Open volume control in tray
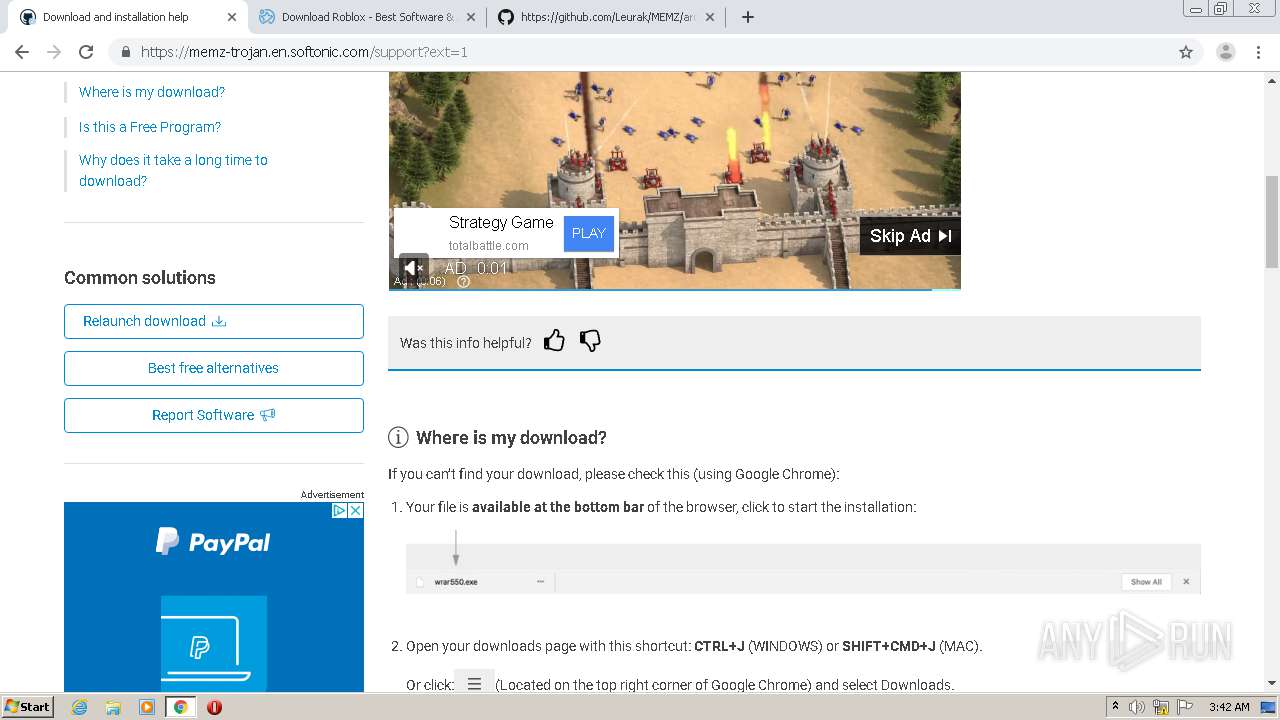 1137,707
